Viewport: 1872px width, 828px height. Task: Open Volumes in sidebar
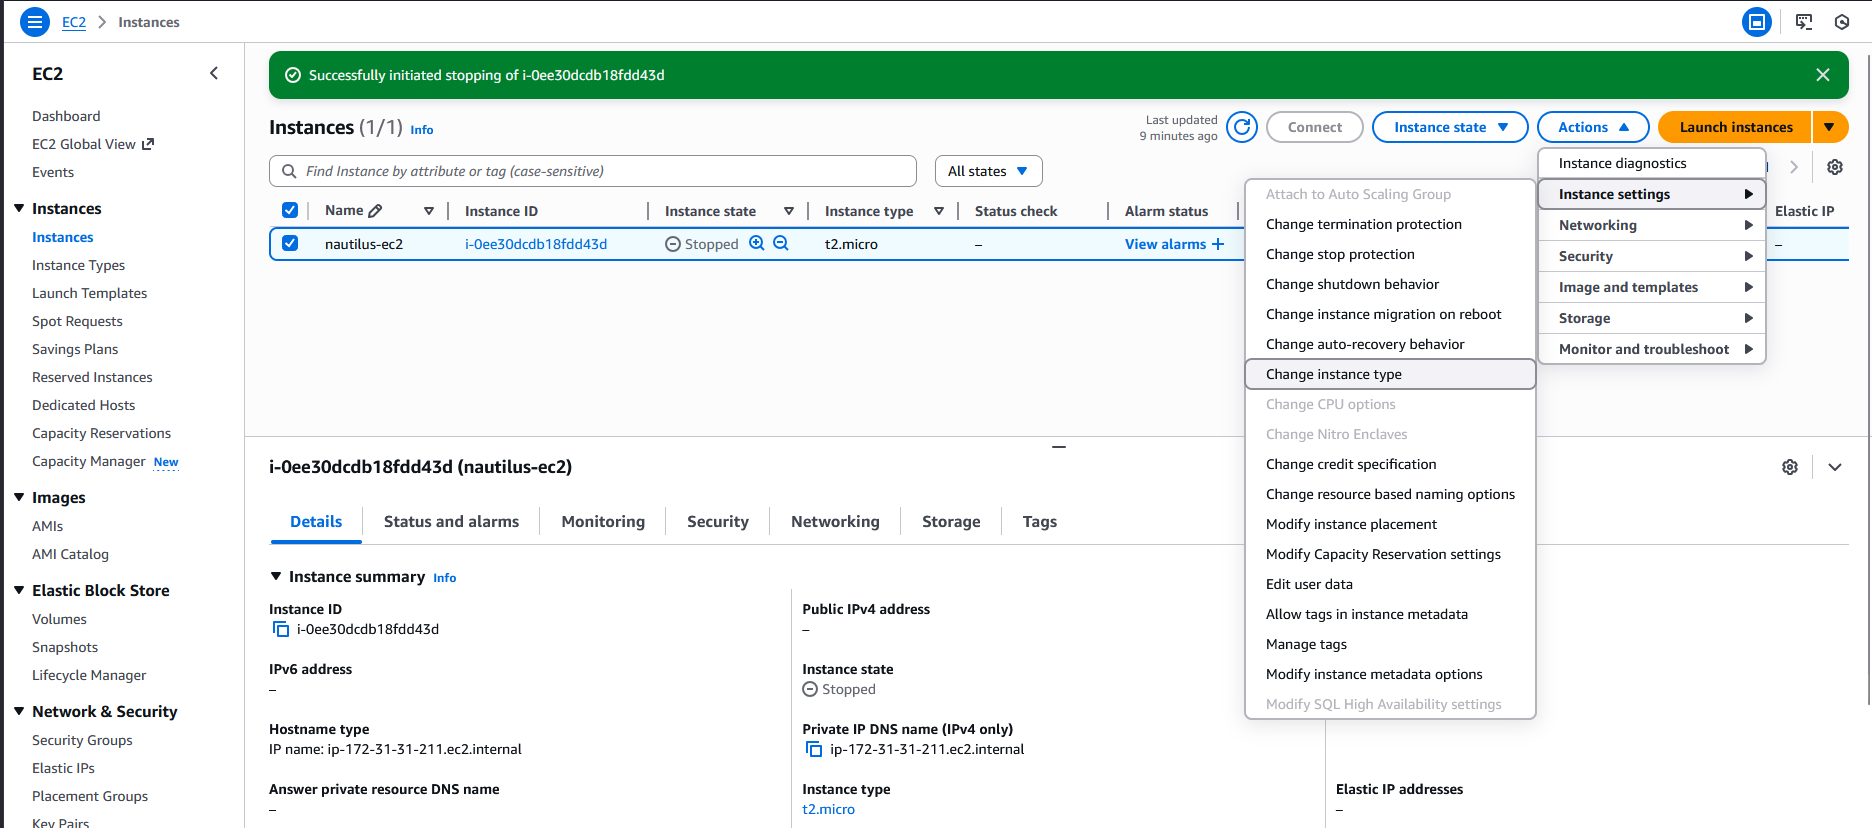point(59,619)
